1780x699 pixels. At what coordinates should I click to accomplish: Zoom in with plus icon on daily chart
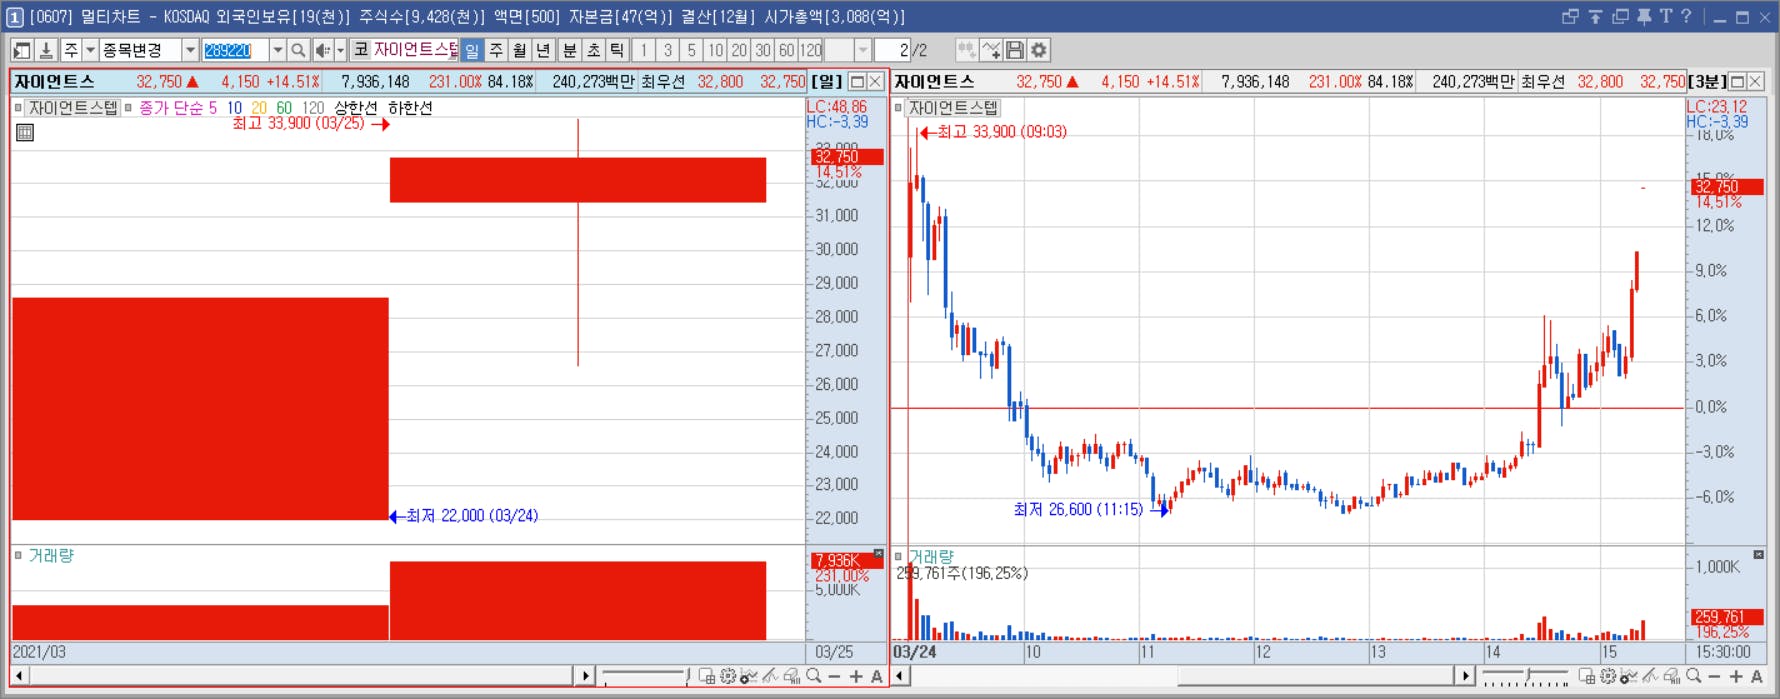856,677
